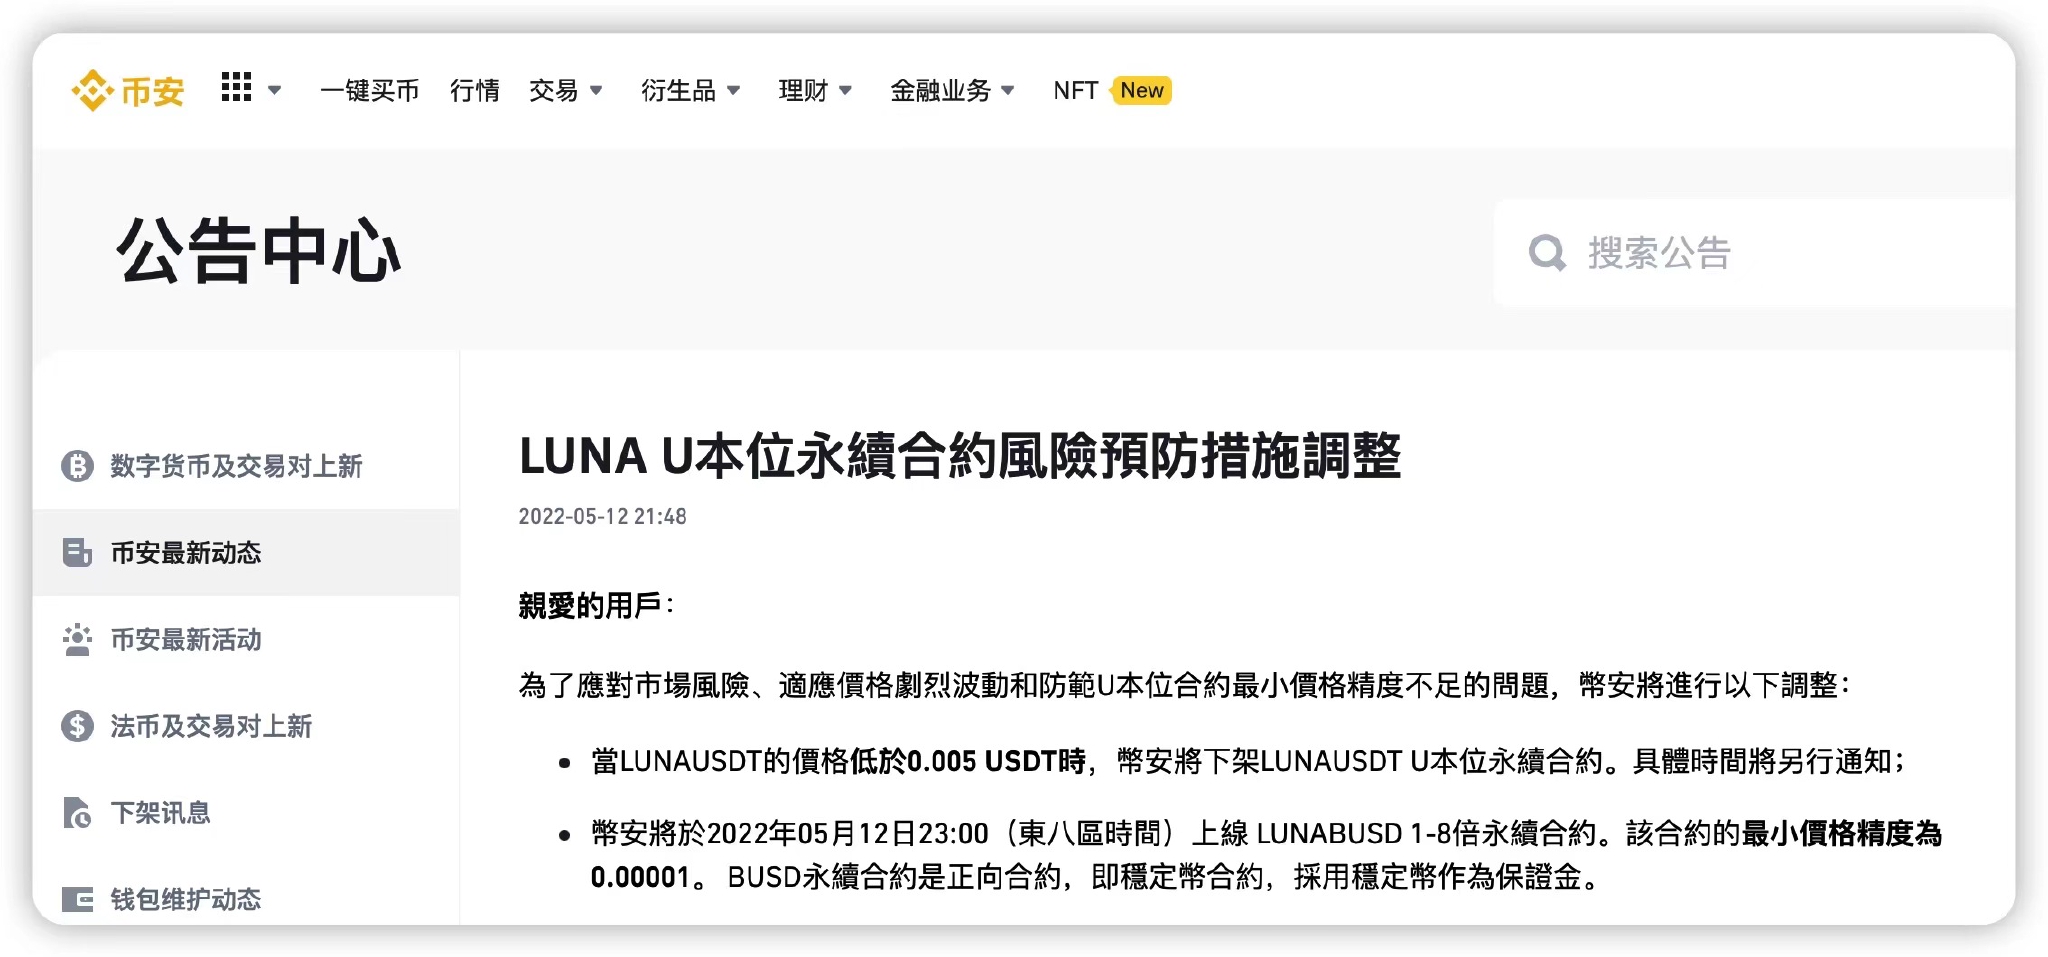Open the 衍生品 menu label
This screenshot has height=957, width=2048.
[678, 91]
